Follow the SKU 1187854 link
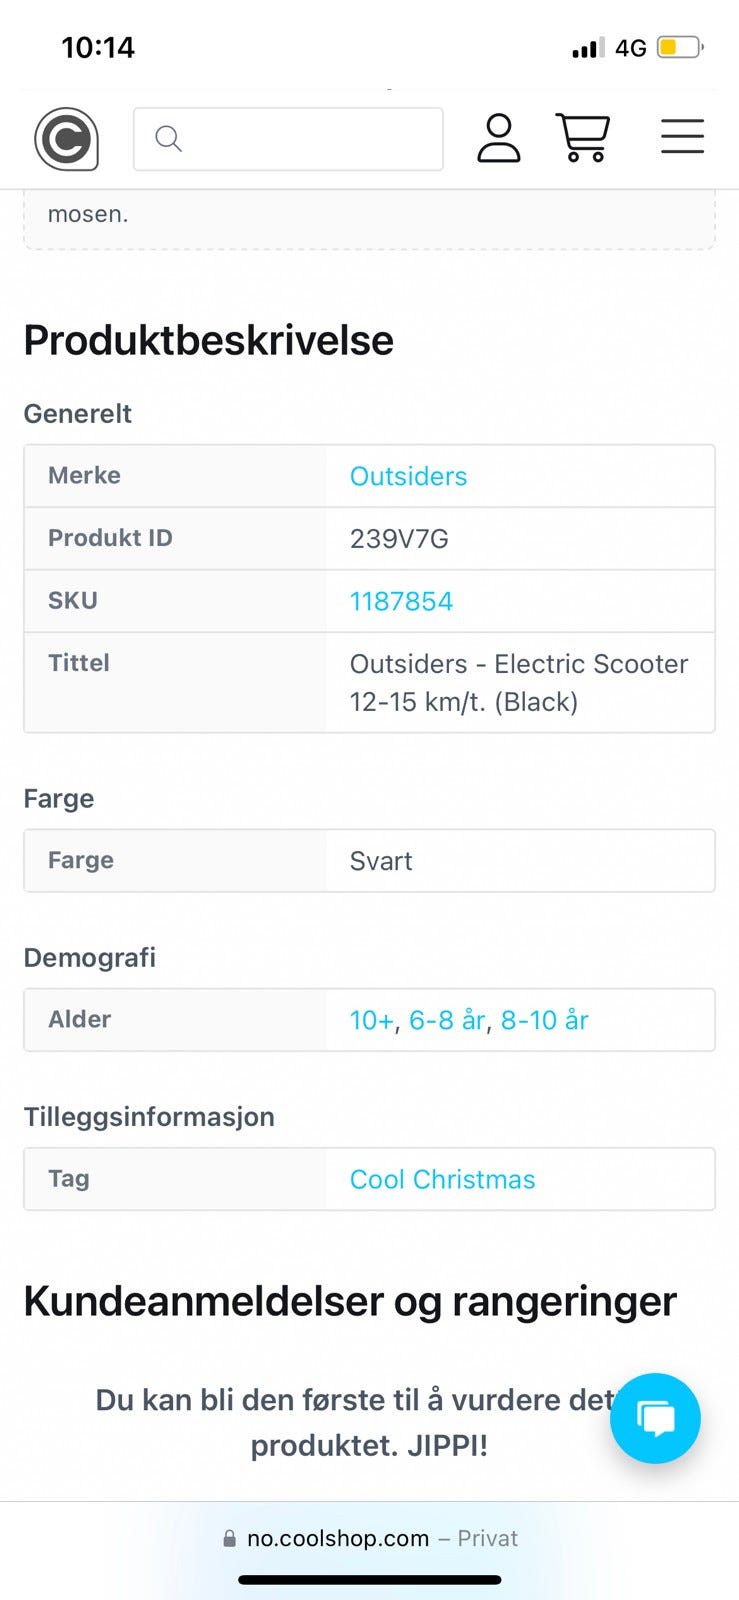 (x=401, y=601)
